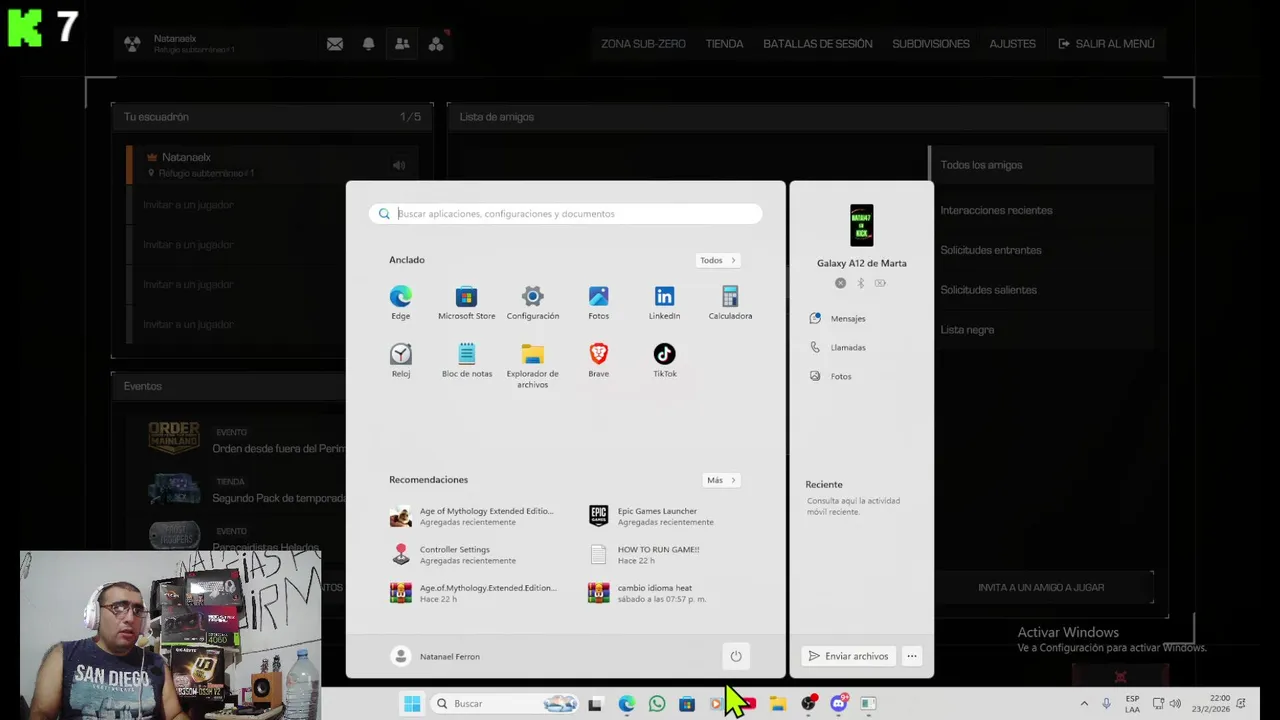Image resolution: width=1280 pixels, height=720 pixels.
Task: Show all apps with Todos button
Action: [x=718, y=260]
